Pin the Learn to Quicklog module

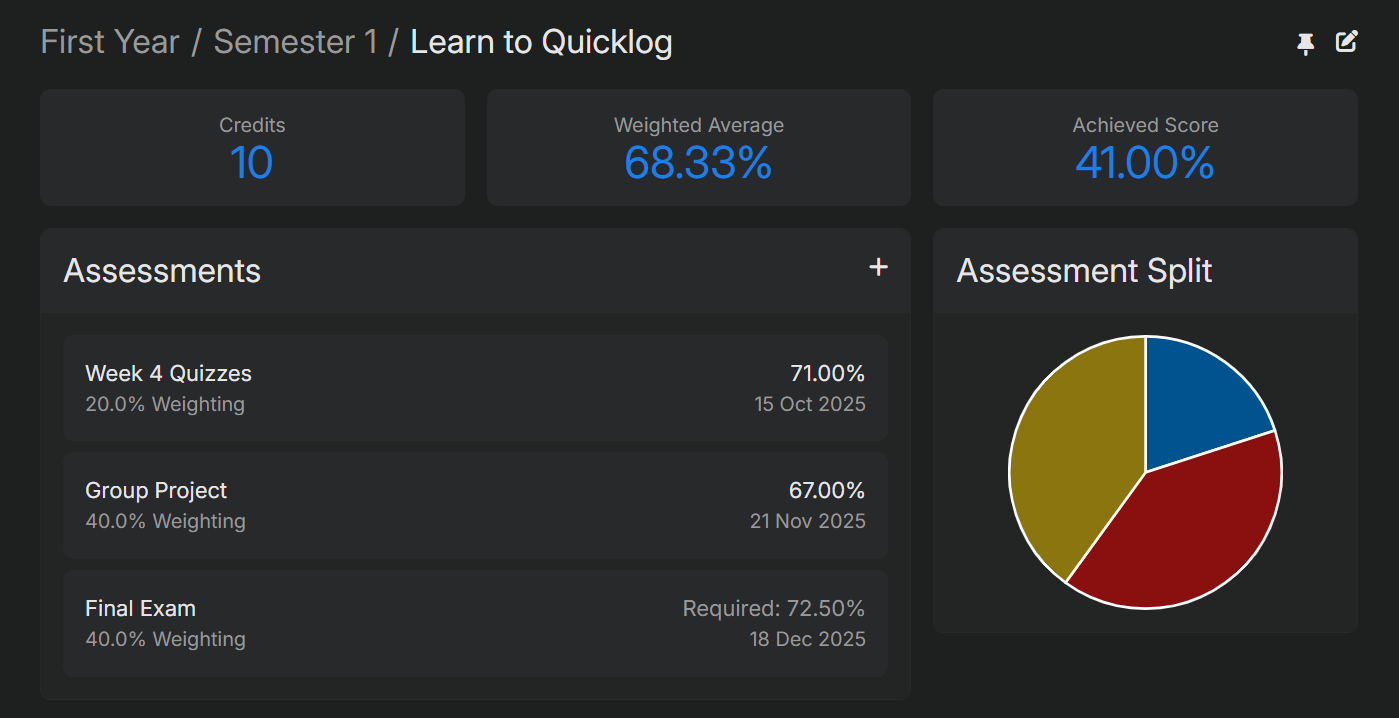(1305, 43)
